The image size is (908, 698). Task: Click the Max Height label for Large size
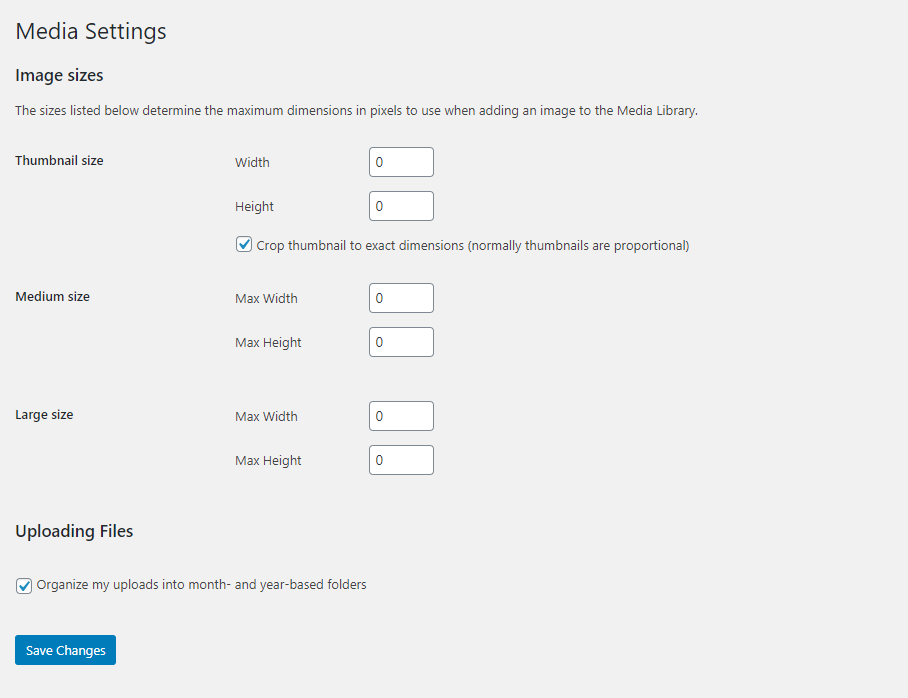(268, 461)
